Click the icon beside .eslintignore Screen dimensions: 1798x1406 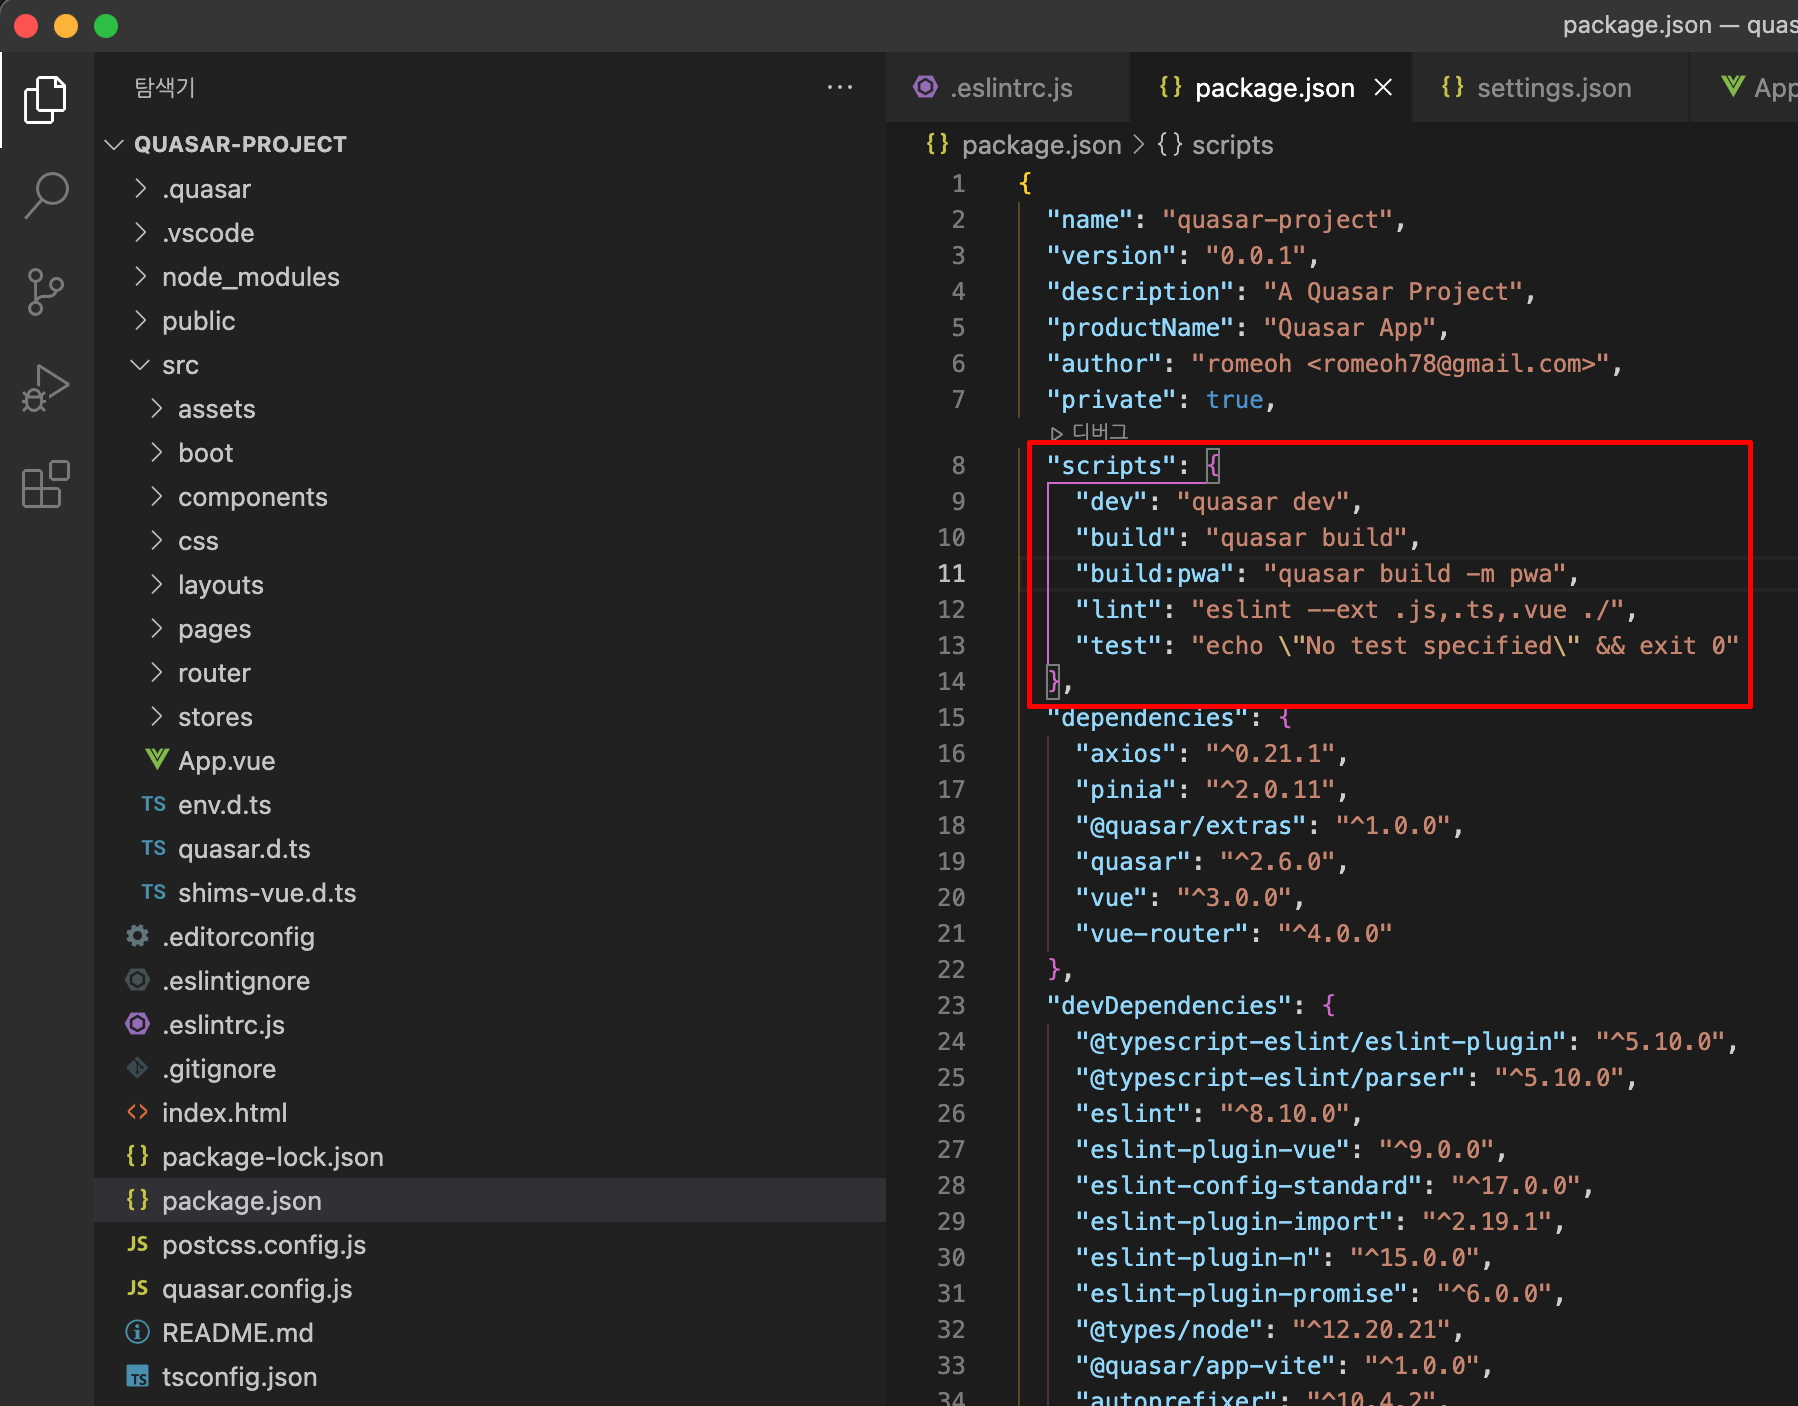coord(137,980)
